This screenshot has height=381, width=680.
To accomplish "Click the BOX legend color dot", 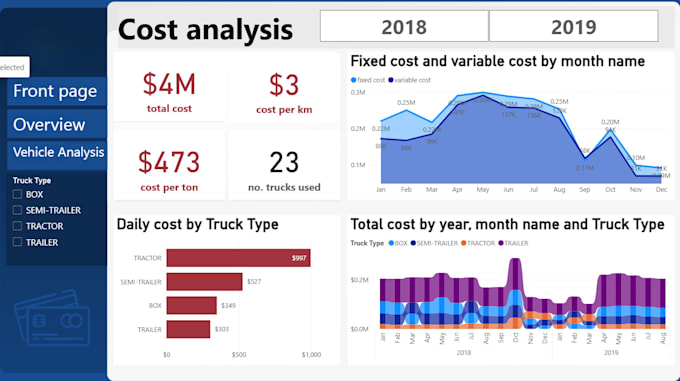I will pos(391,243).
